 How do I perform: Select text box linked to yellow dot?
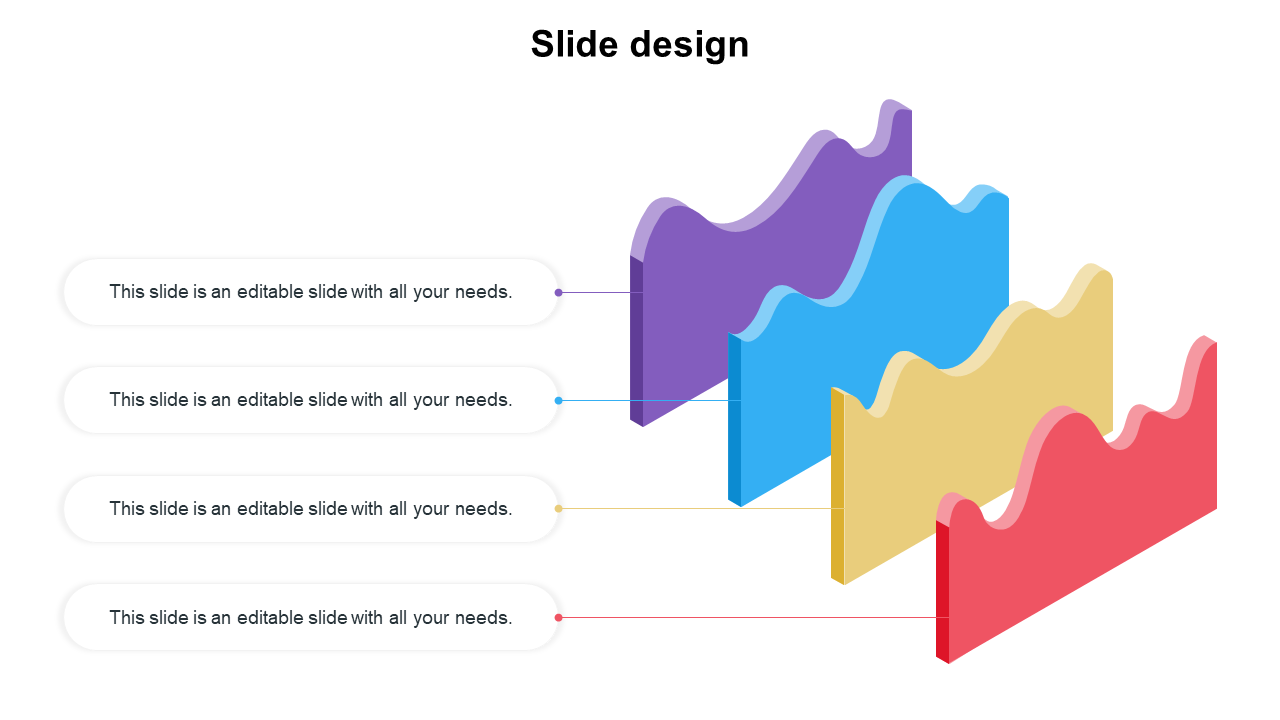311,508
